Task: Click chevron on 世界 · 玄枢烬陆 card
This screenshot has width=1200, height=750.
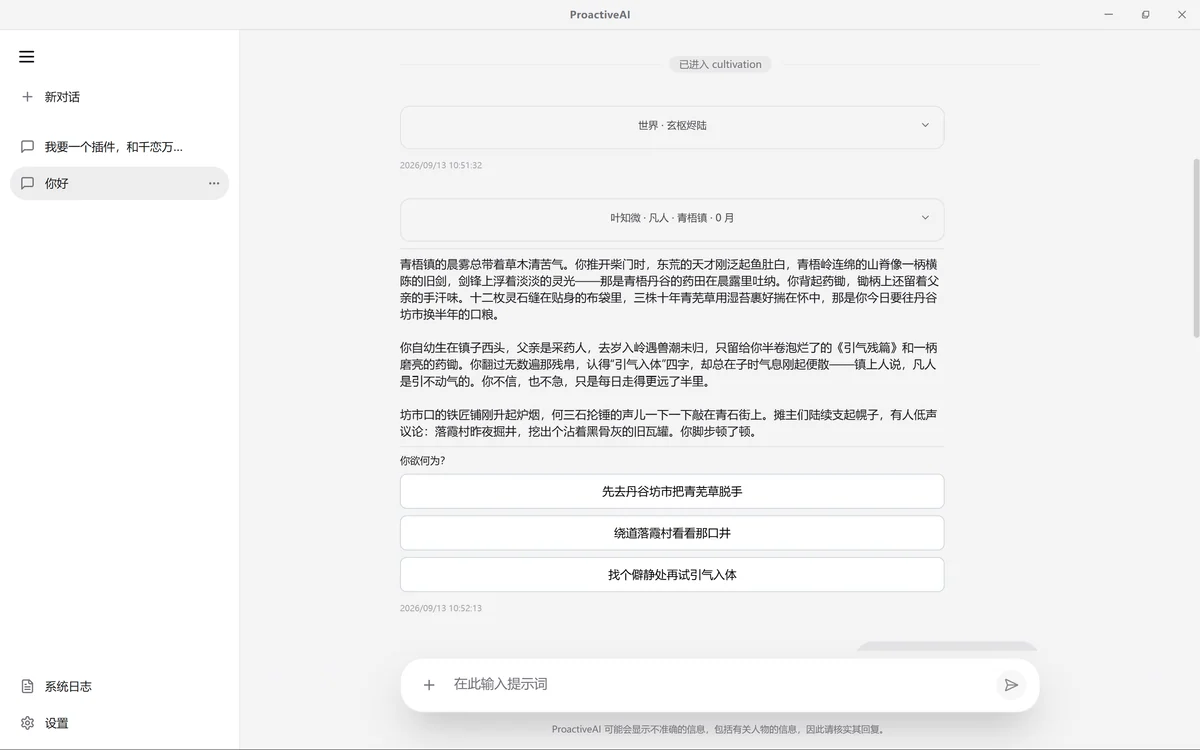Action: point(925,126)
